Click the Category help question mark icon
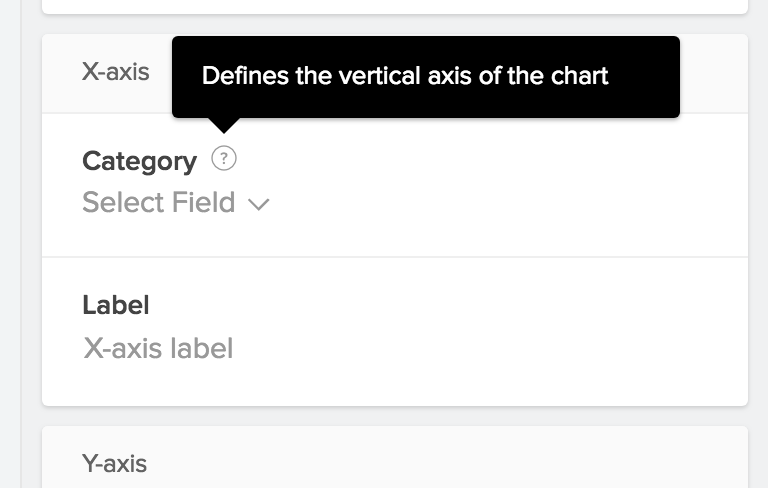This screenshot has height=488, width=768. point(225,158)
